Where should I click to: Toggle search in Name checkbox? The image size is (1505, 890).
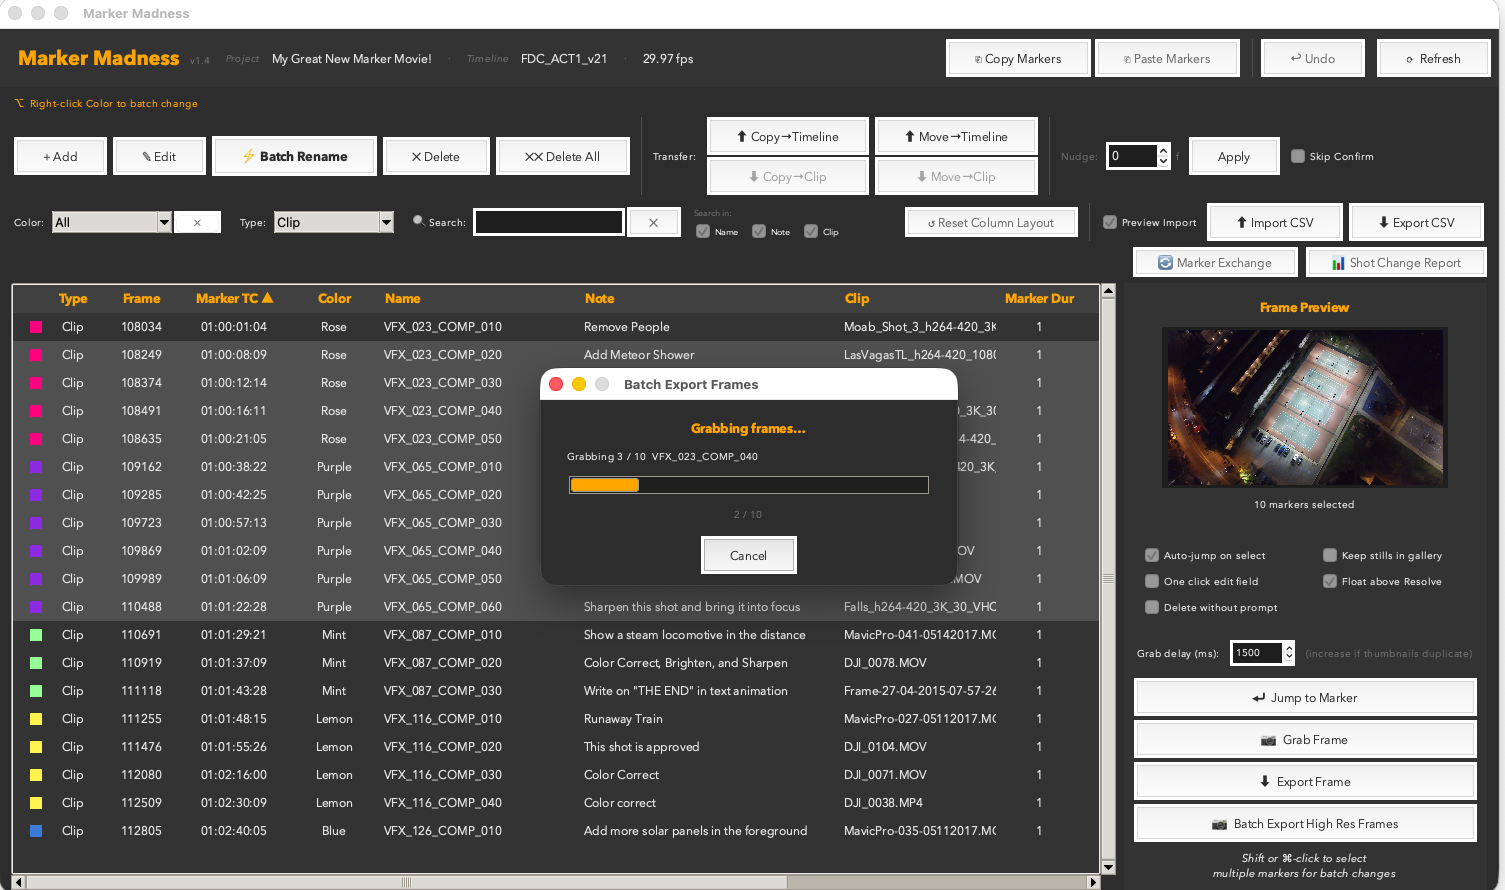pos(703,231)
